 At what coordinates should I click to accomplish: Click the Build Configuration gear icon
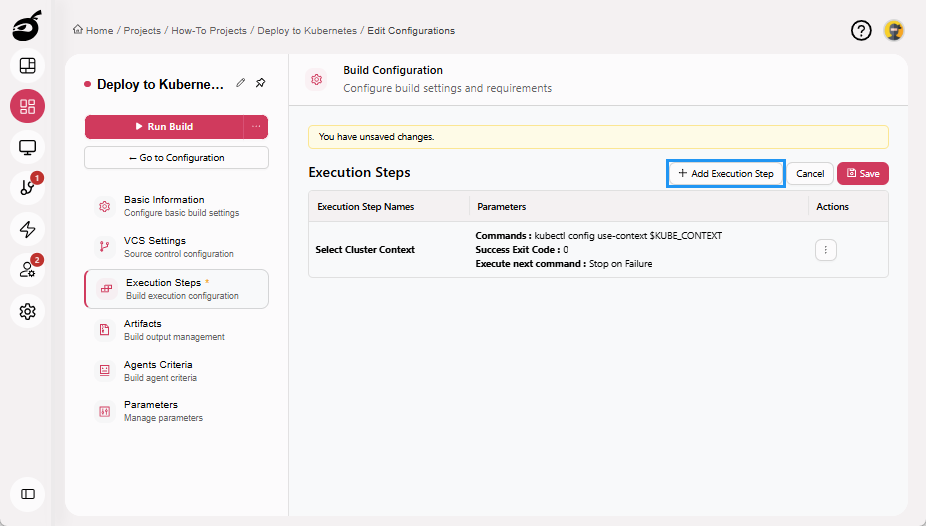317,79
